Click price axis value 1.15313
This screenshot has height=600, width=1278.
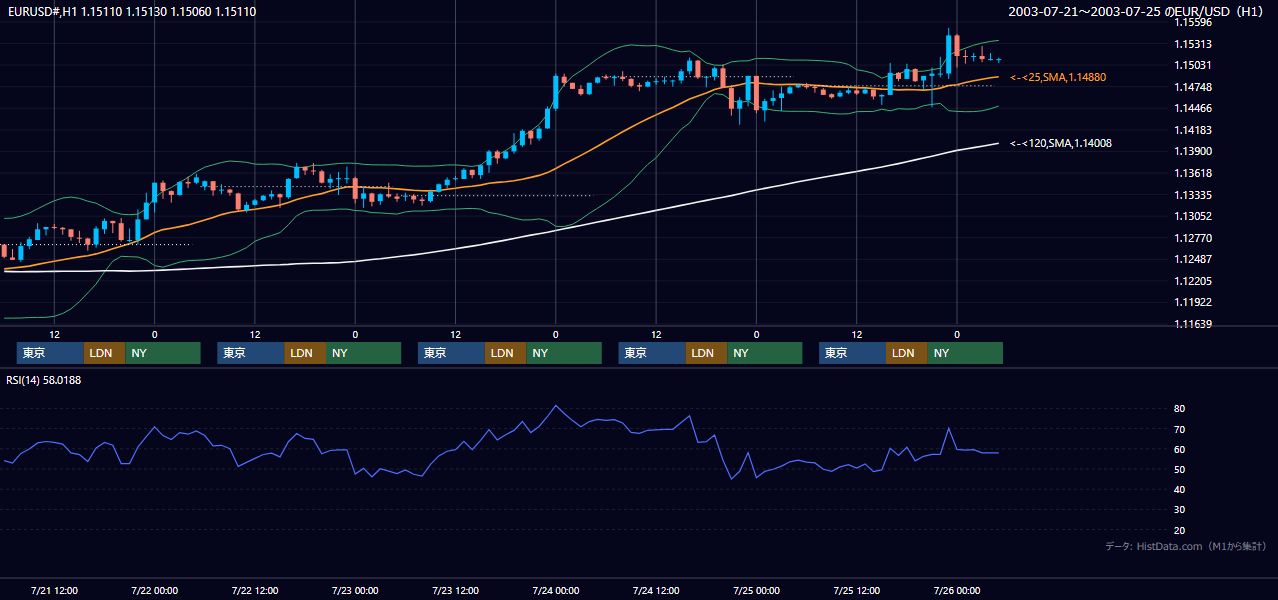(x=1192, y=44)
